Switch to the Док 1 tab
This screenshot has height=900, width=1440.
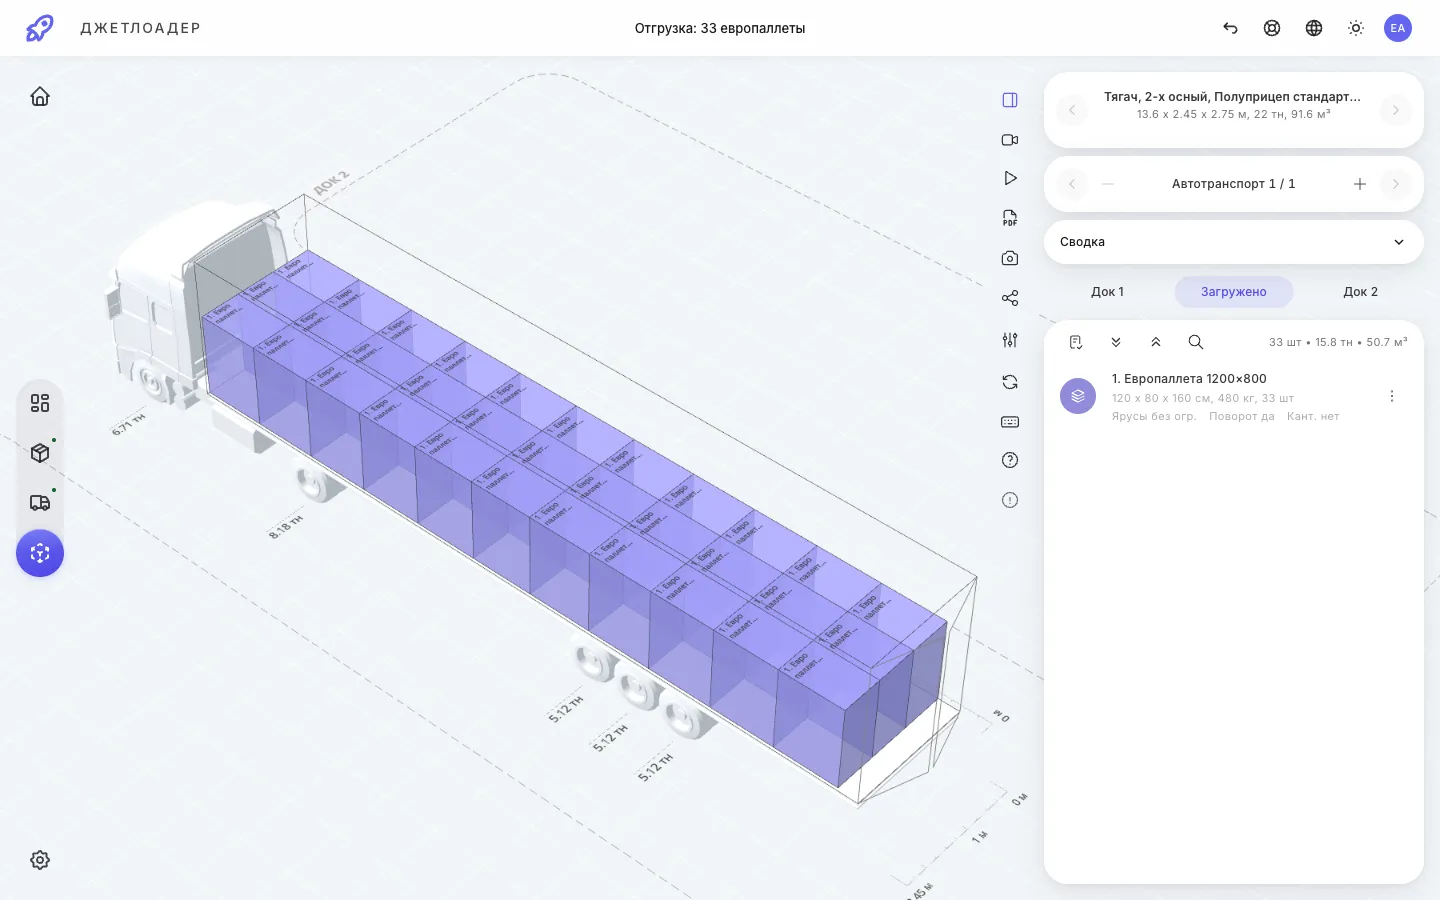tap(1107, 292)
